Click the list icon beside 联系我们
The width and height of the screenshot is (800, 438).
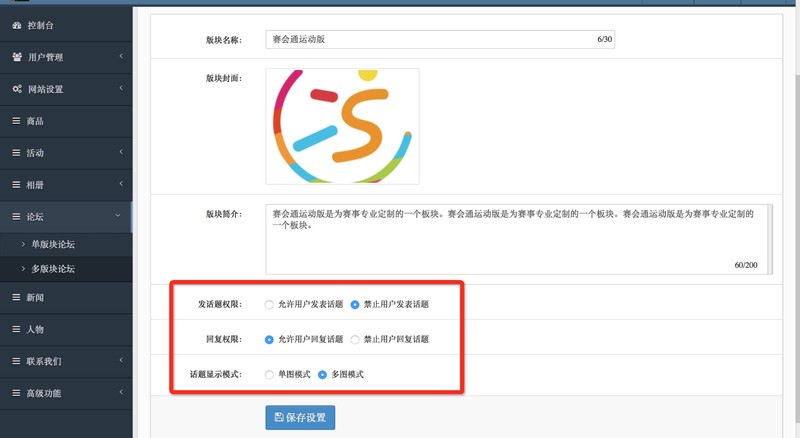(16, 361)
